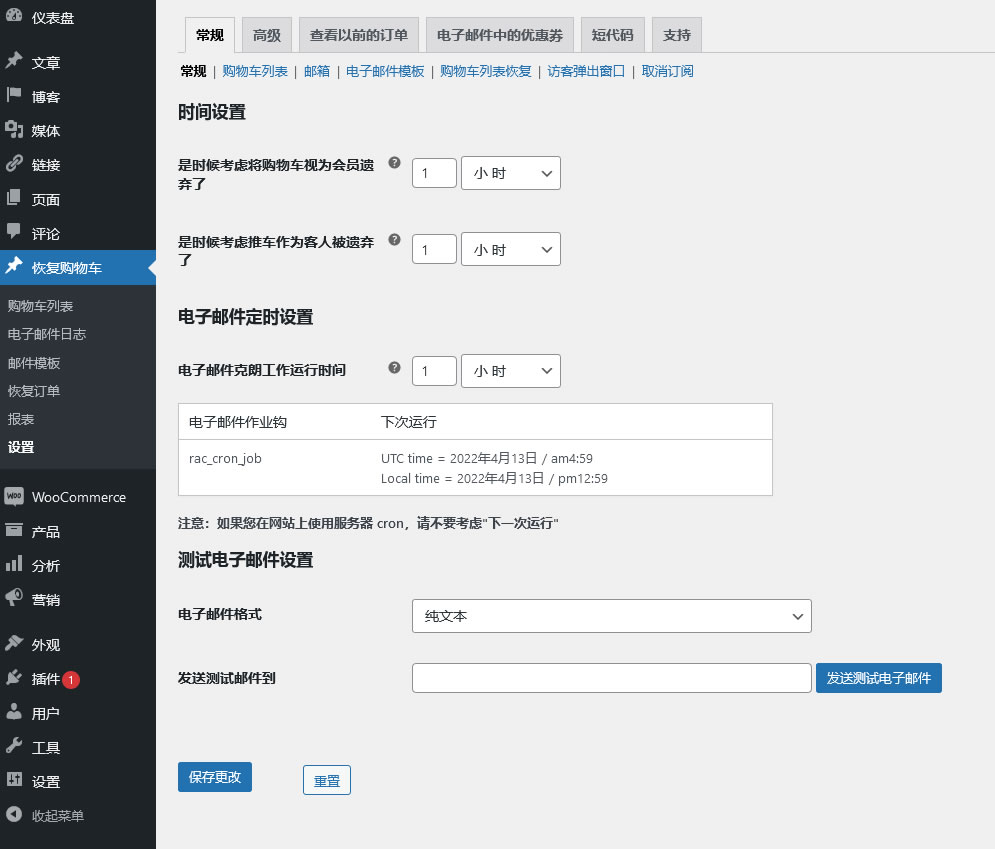Switch to the 高级 tab
995x849 pixels.
[267, 35]
